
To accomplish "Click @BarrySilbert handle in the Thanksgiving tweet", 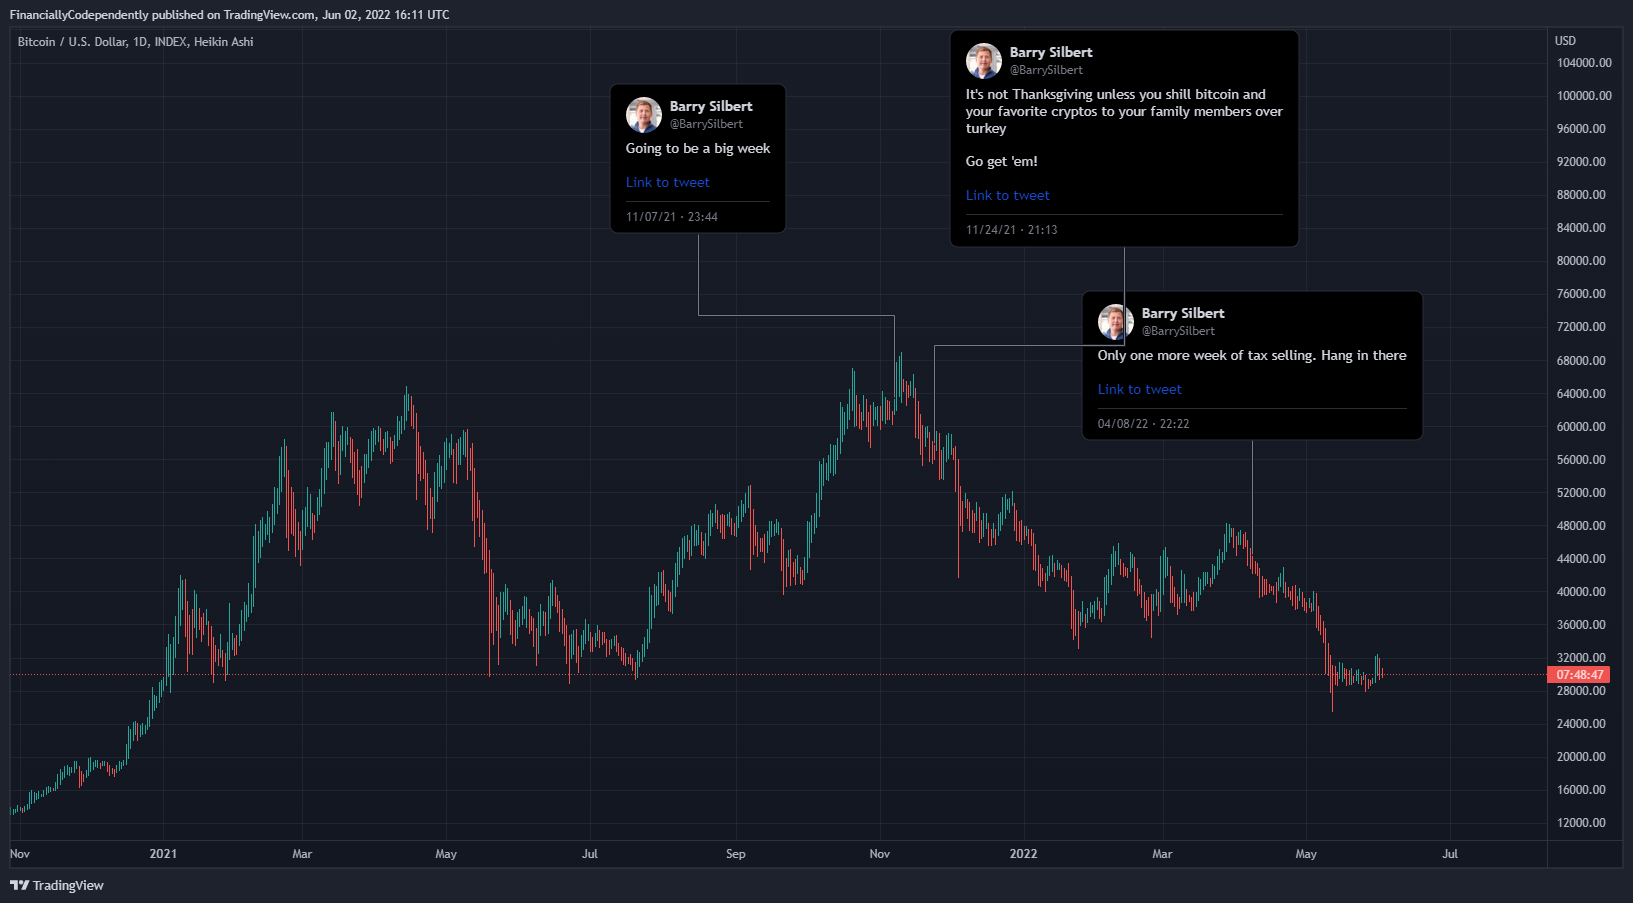I will (x=1046, y=70).
